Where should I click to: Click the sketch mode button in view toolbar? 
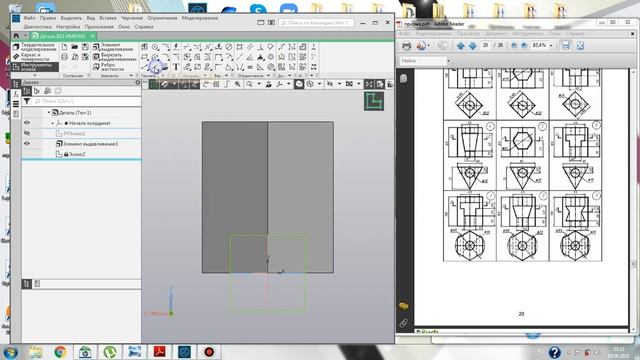(154, 84)
